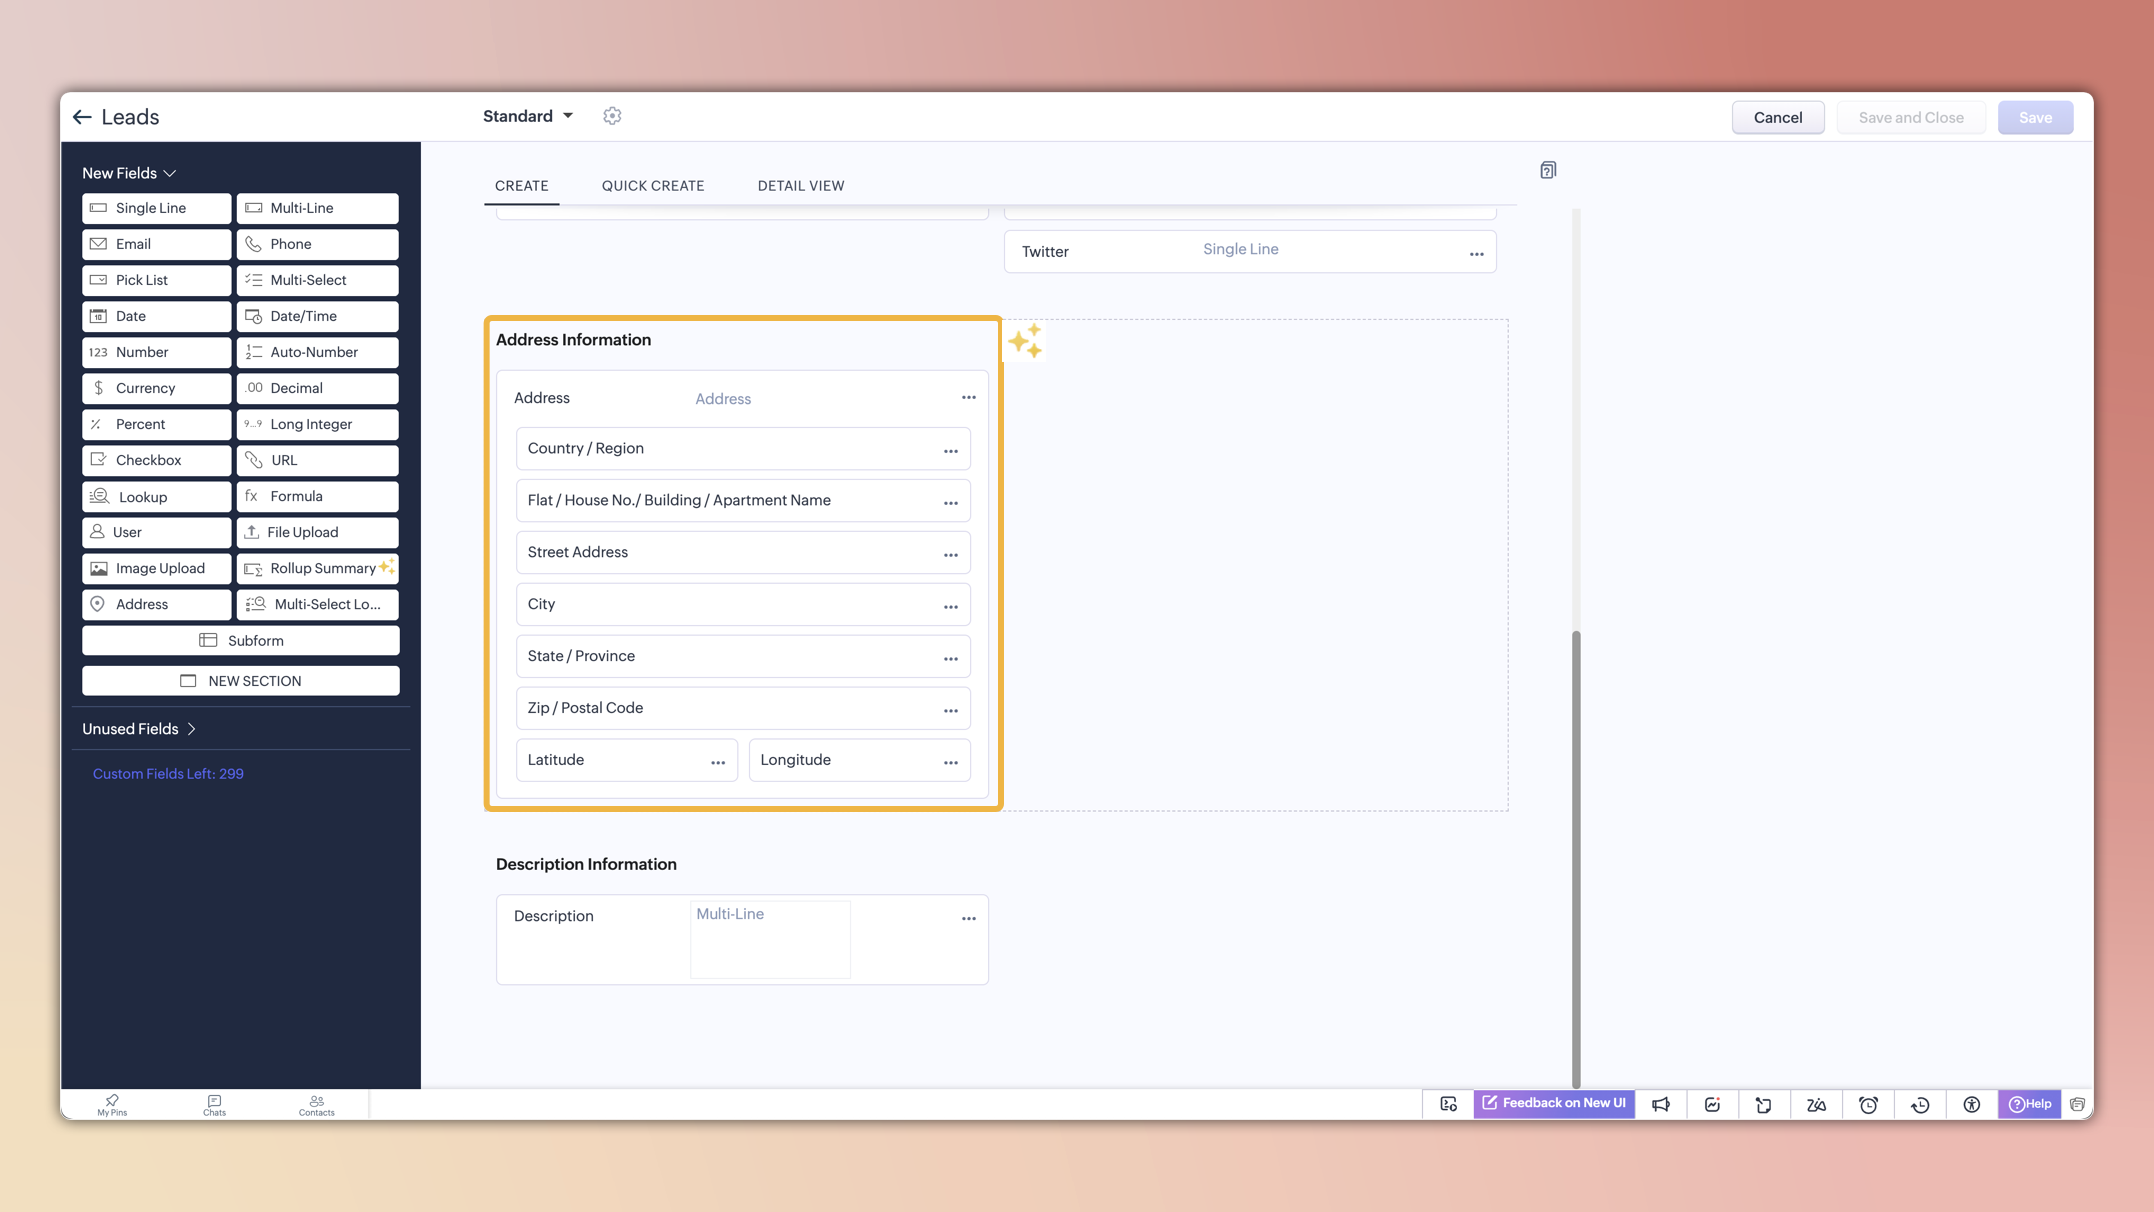The width and height of the screenshot is (2154, 1212).
Task: Click the preview icon at top right of canvas
Action: (1548, 170)
